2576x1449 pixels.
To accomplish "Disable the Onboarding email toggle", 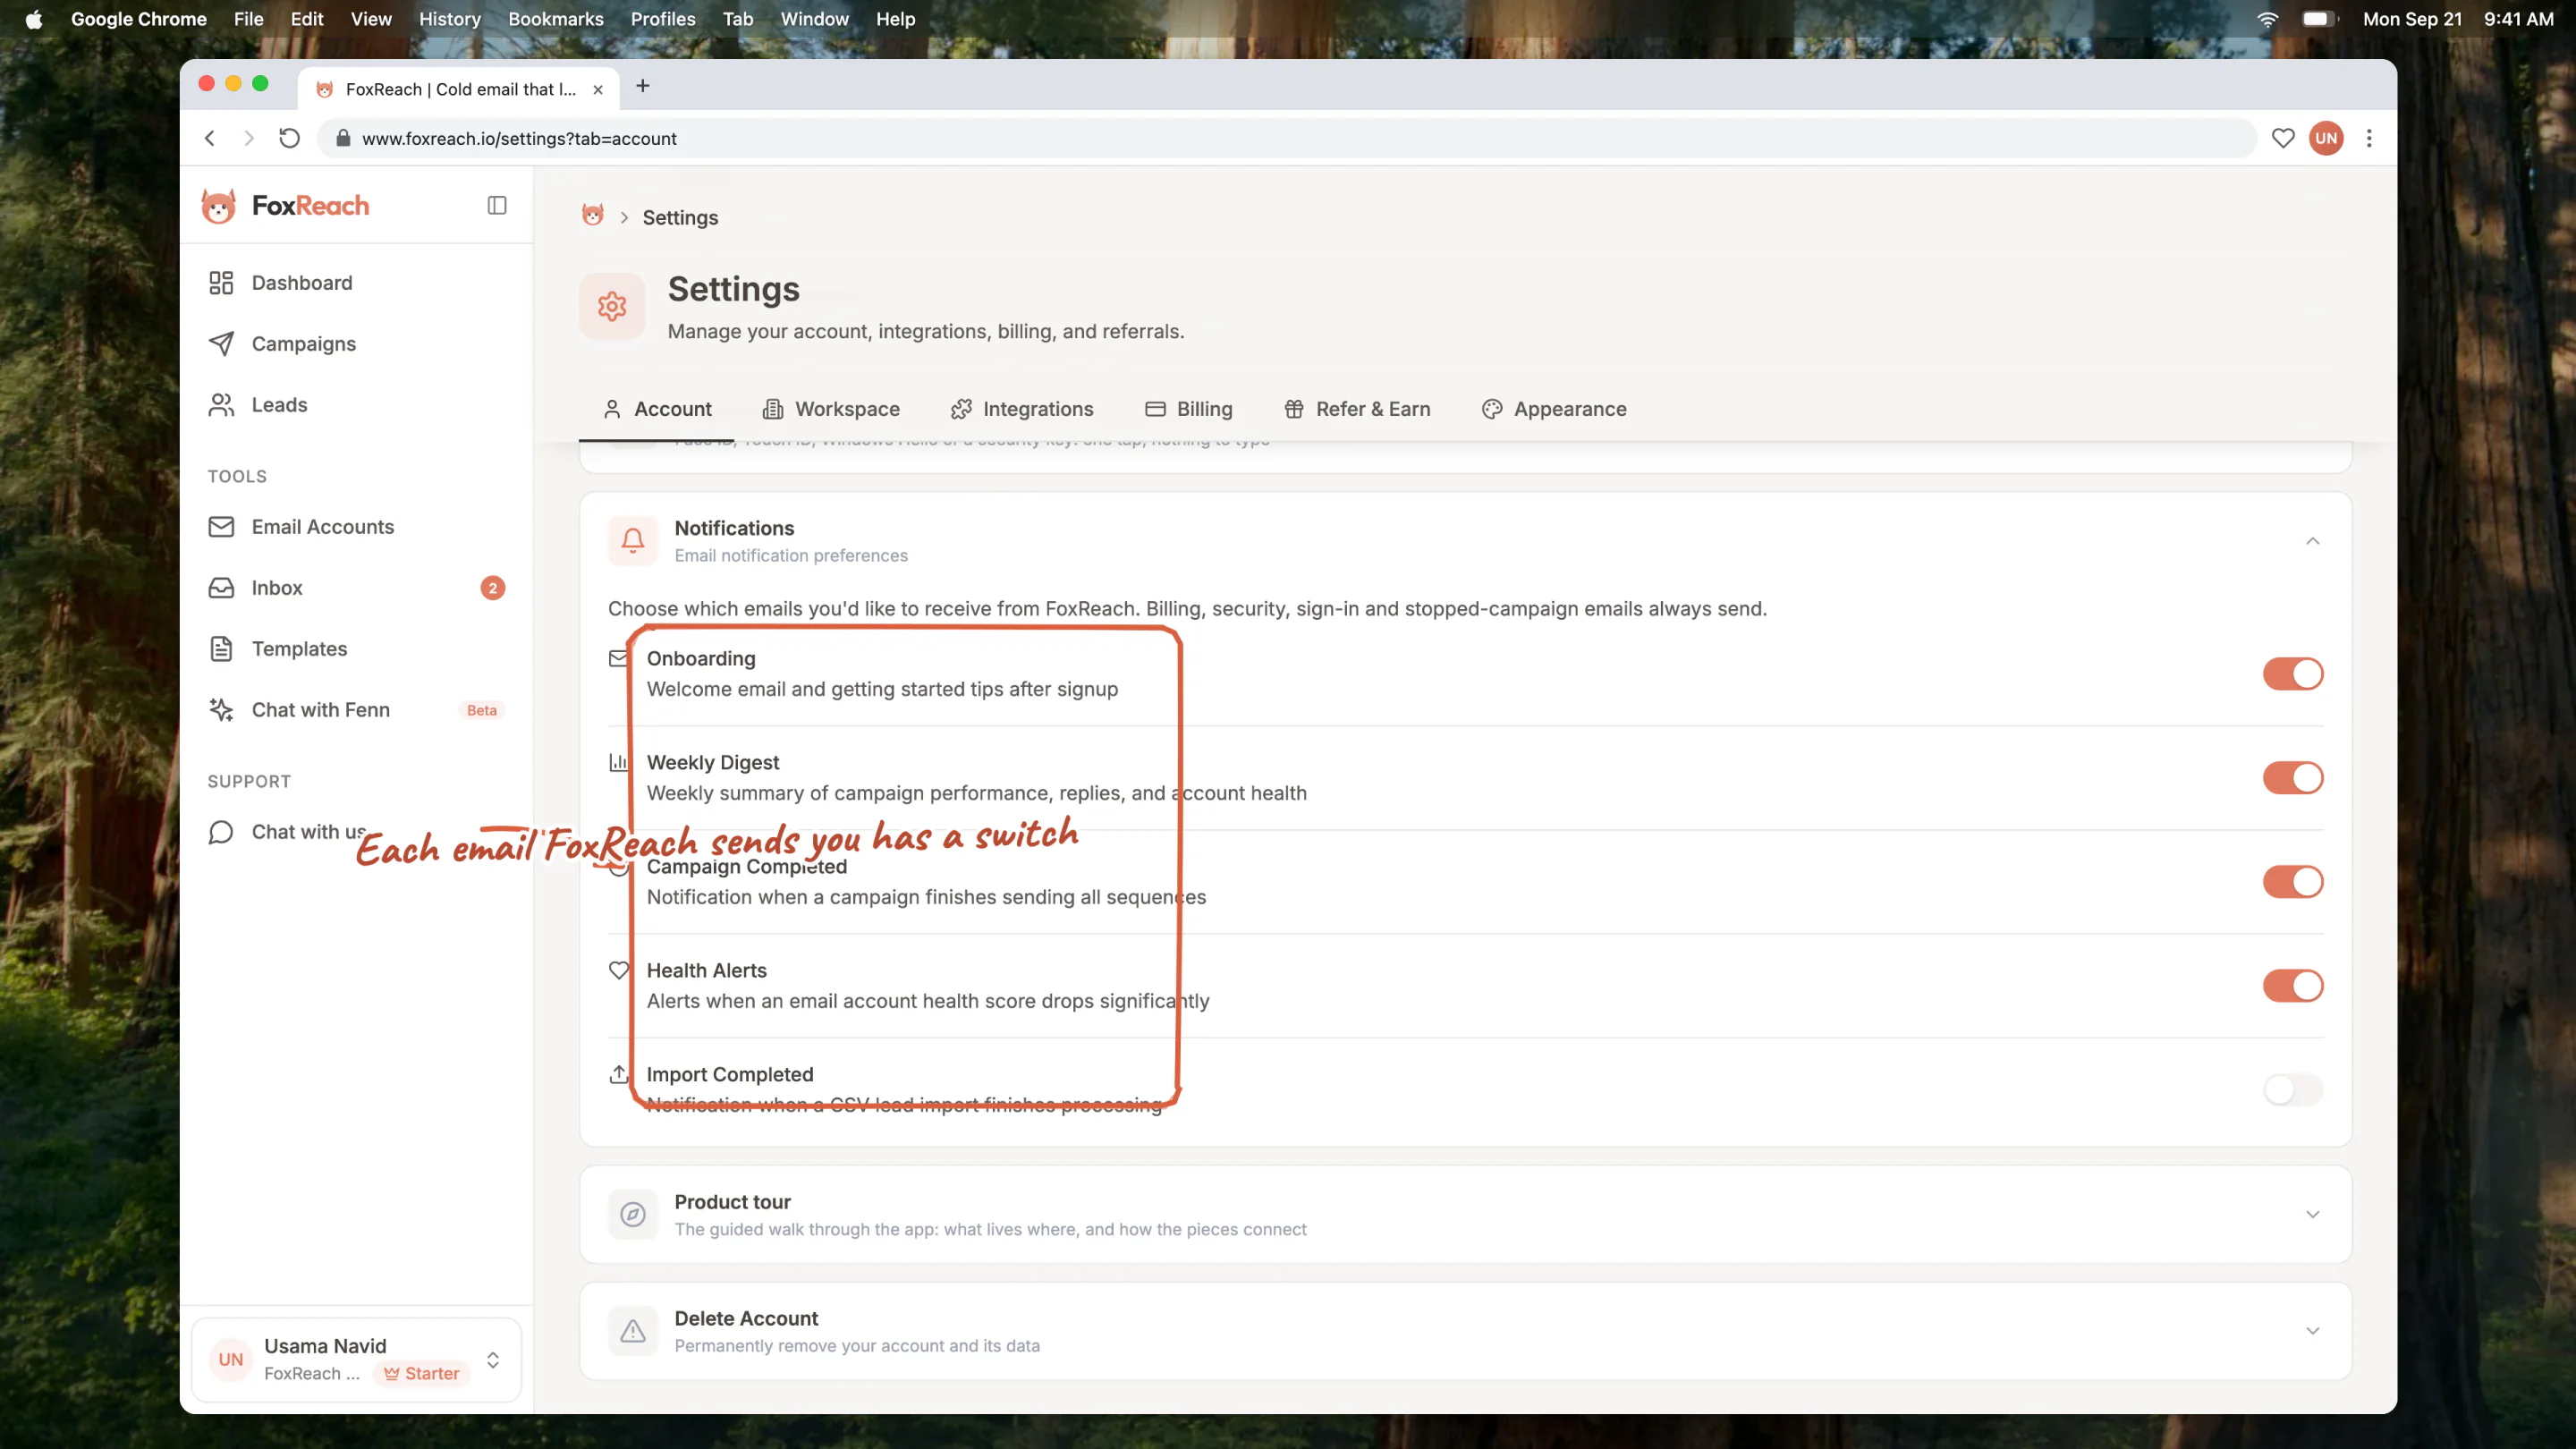I will point(2293,674).
